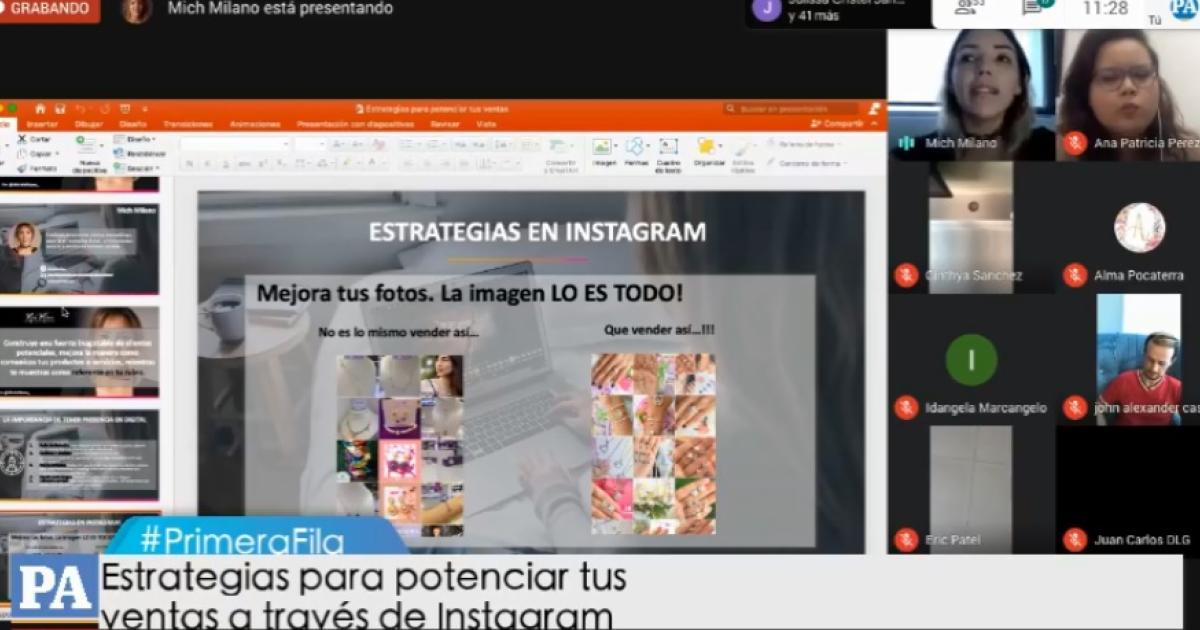Select the Mich Milano portrait slide thumbnail
This screenshot has height=630, width=1200.
pos(79,250)
